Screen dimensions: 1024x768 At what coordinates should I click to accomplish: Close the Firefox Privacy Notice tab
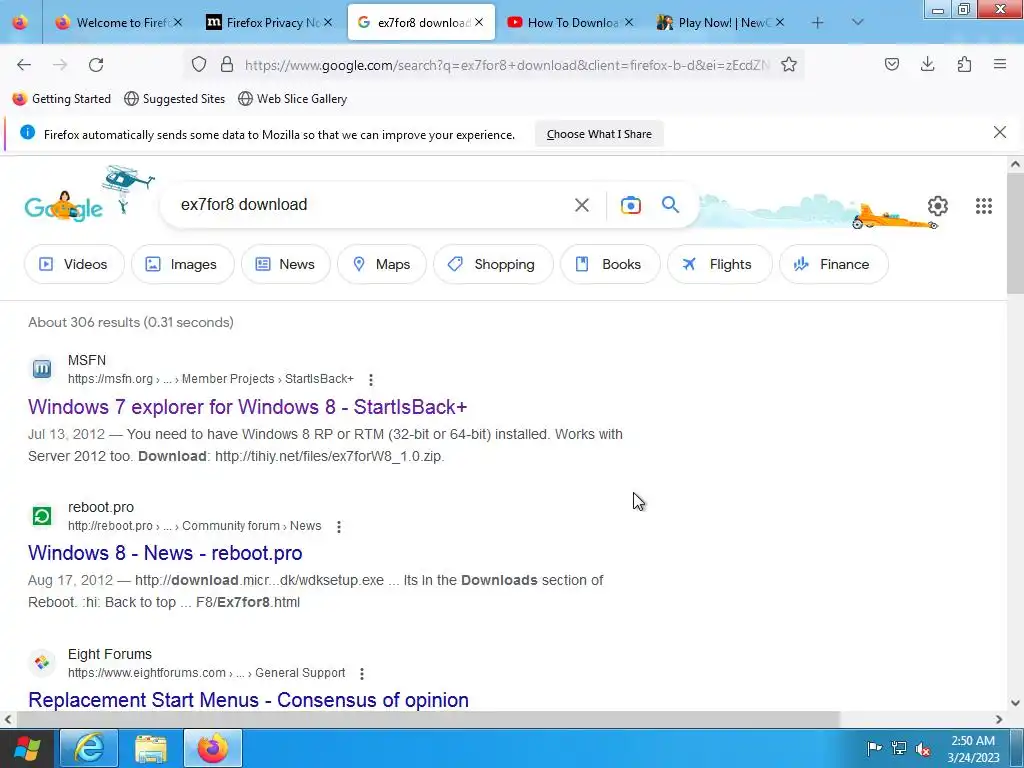click(x=328, y=22)
